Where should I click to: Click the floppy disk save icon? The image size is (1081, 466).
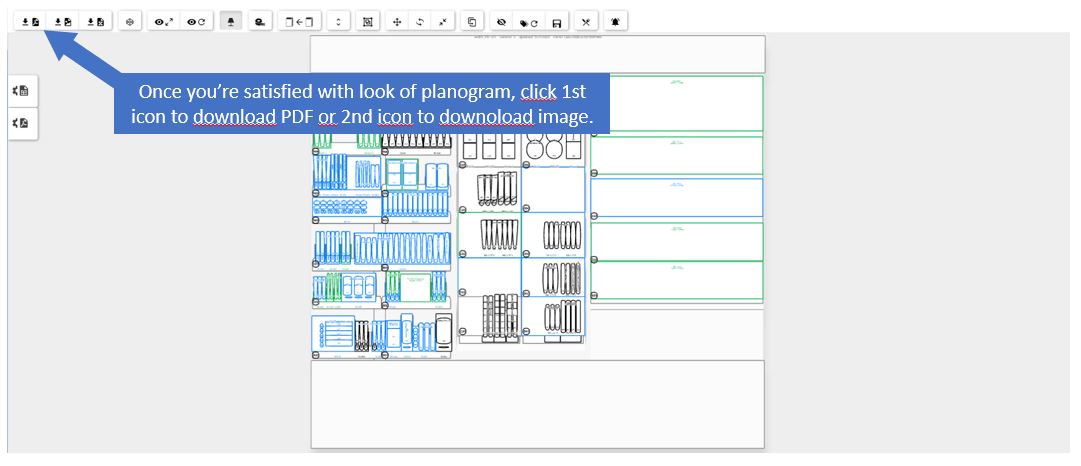557,21
